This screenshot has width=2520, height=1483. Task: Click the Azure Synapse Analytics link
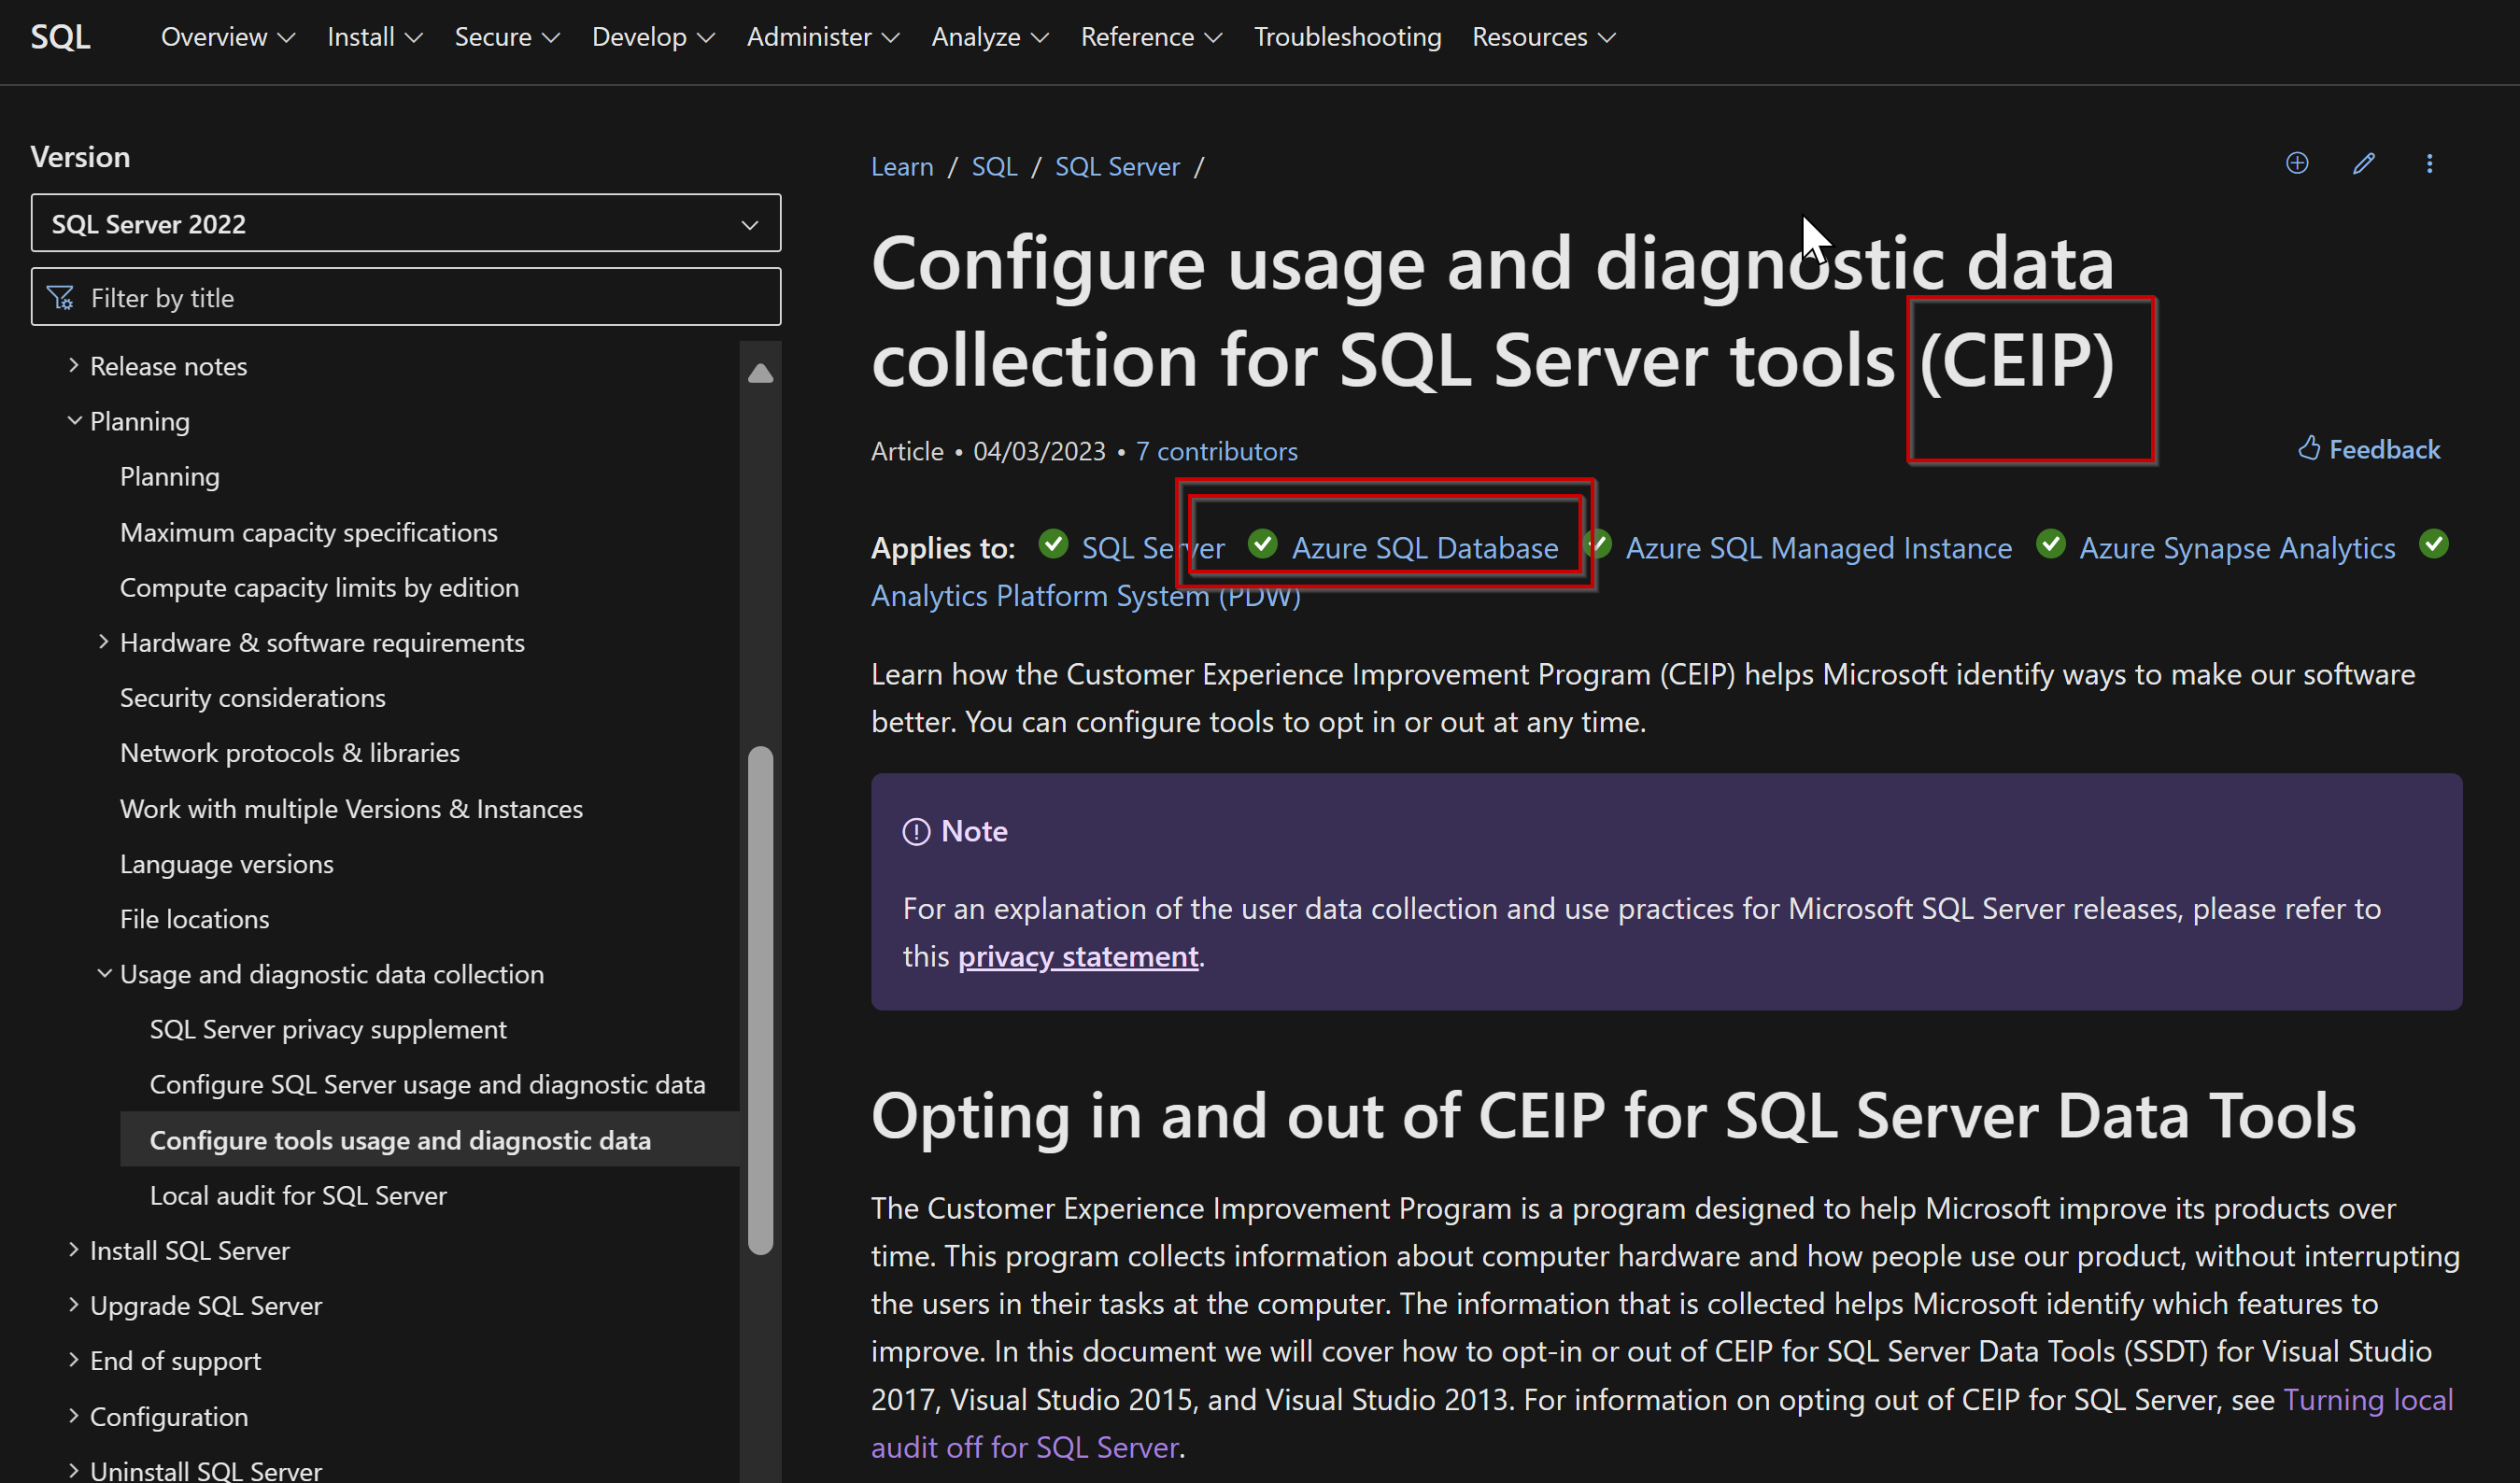point(2237,548)
